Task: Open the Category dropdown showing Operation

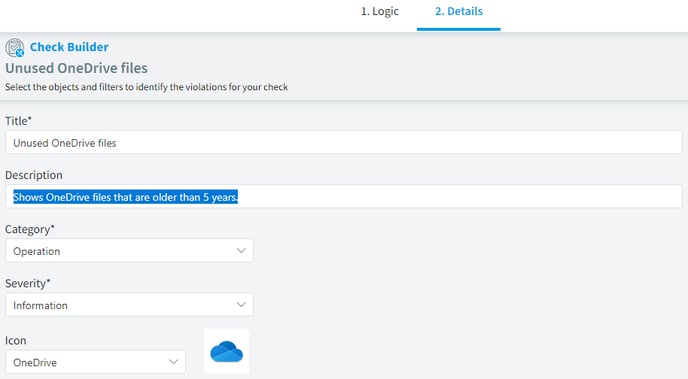Action: [x=129, y=250]
